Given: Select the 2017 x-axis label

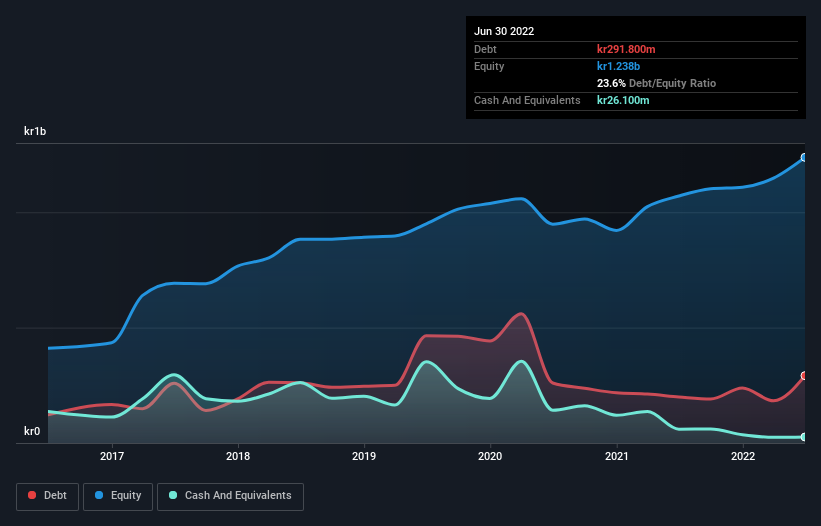Looking at the screenshot, I should coord(112,456).
